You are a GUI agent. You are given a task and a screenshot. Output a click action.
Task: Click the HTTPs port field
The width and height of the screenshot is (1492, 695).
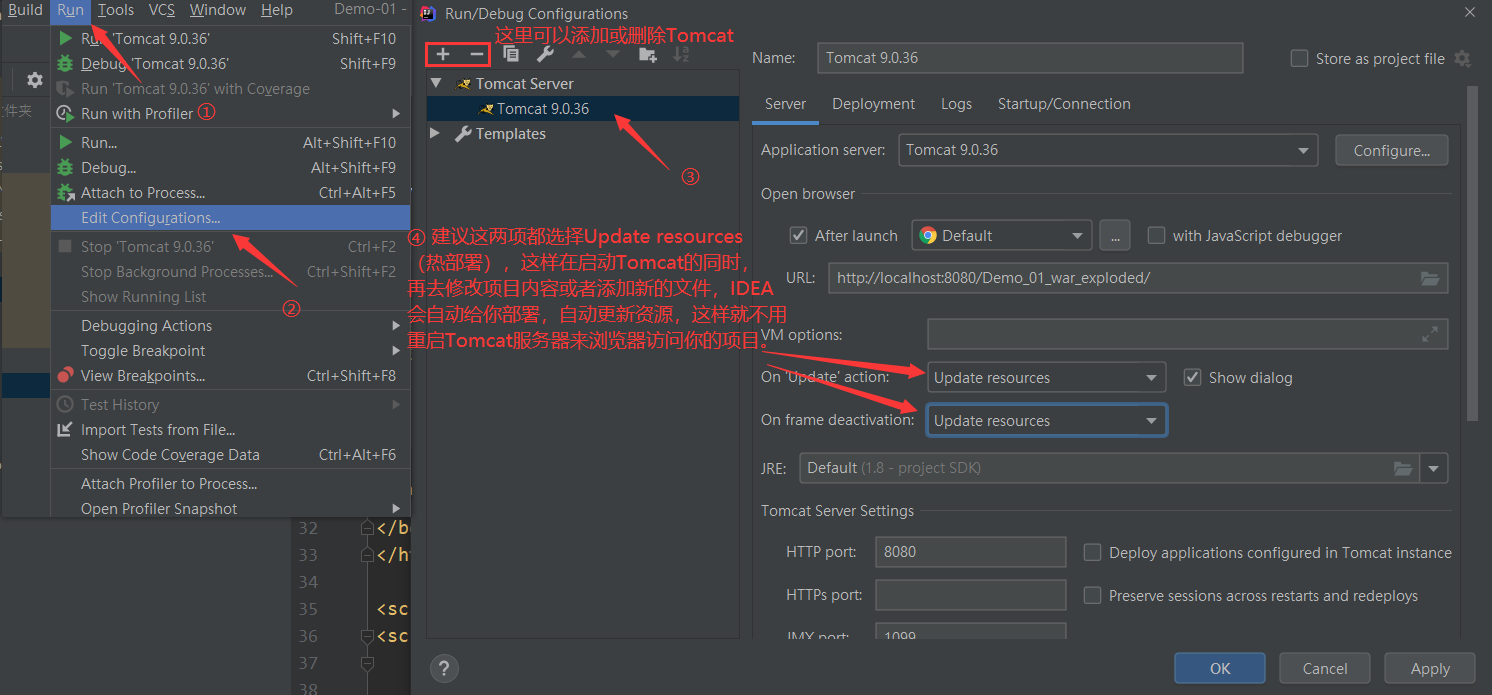[x=971, y=595]
